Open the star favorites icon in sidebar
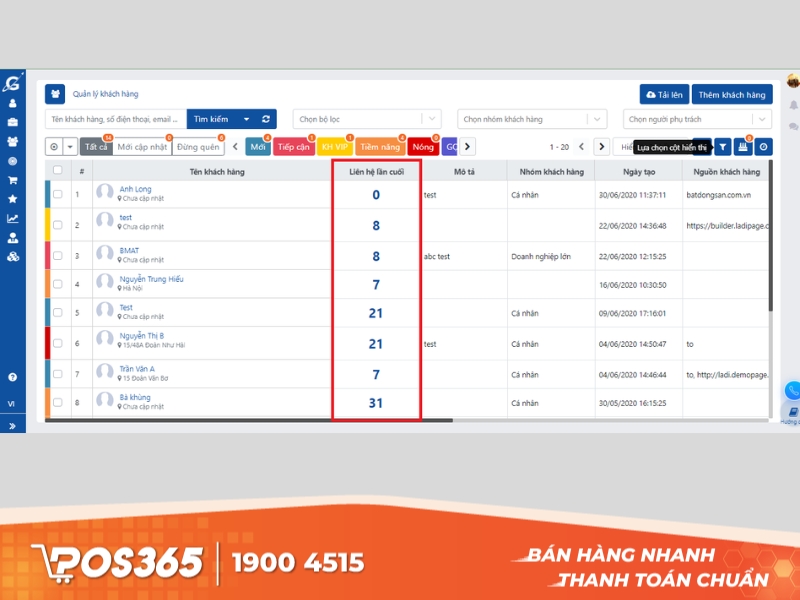Screen dimensions: 800x600 coord(13,200)
